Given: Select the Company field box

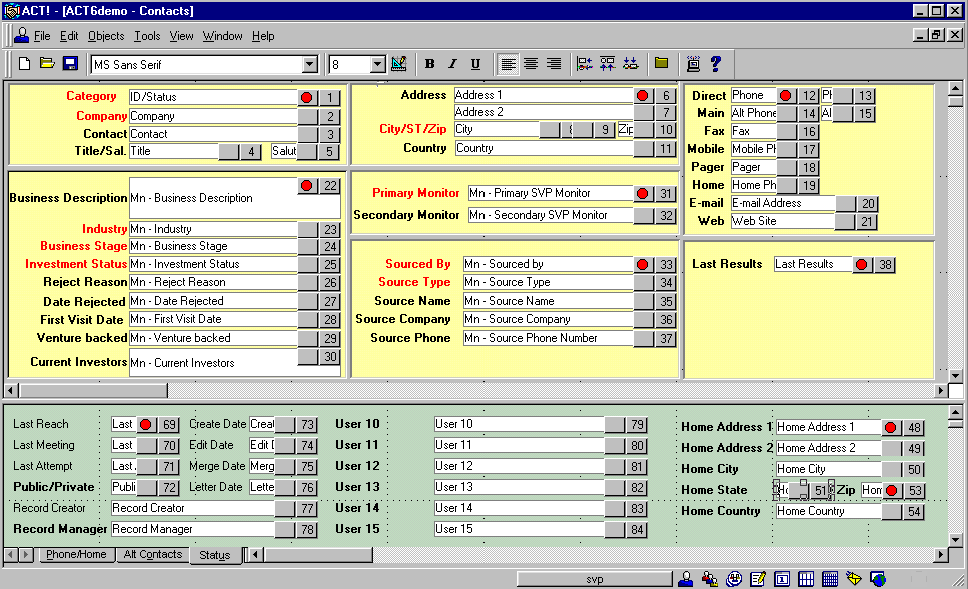Looking at the screenshot, I should pos(213,116).
